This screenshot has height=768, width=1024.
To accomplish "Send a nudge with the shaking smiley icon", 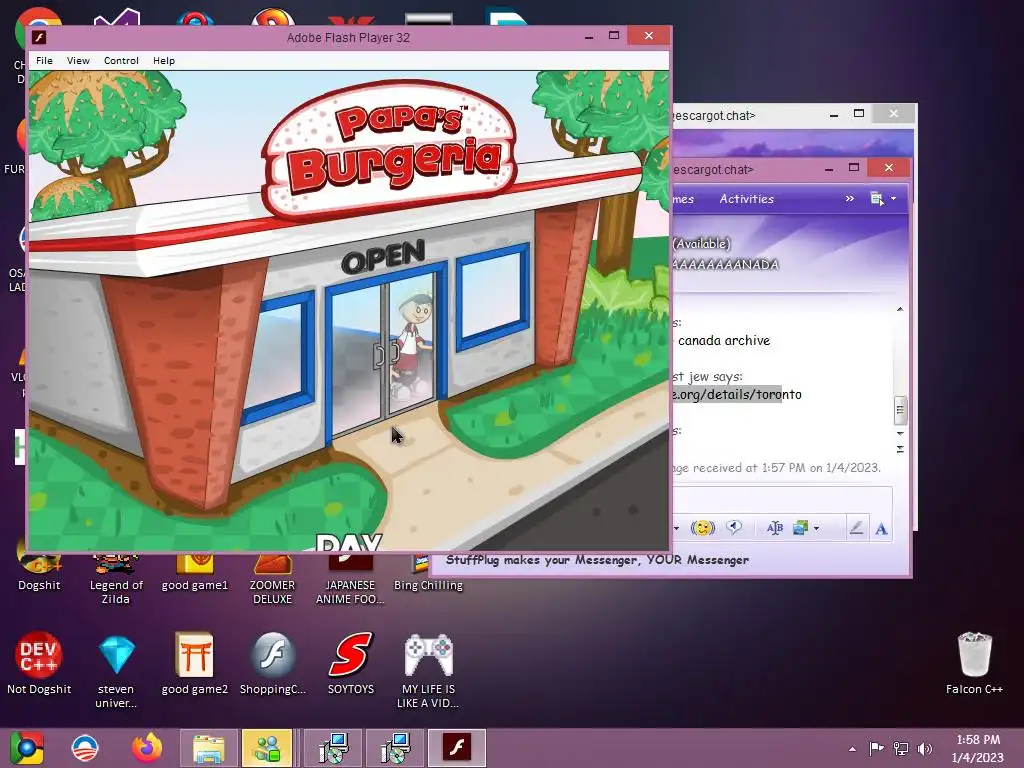I will (x=703, y=528).
